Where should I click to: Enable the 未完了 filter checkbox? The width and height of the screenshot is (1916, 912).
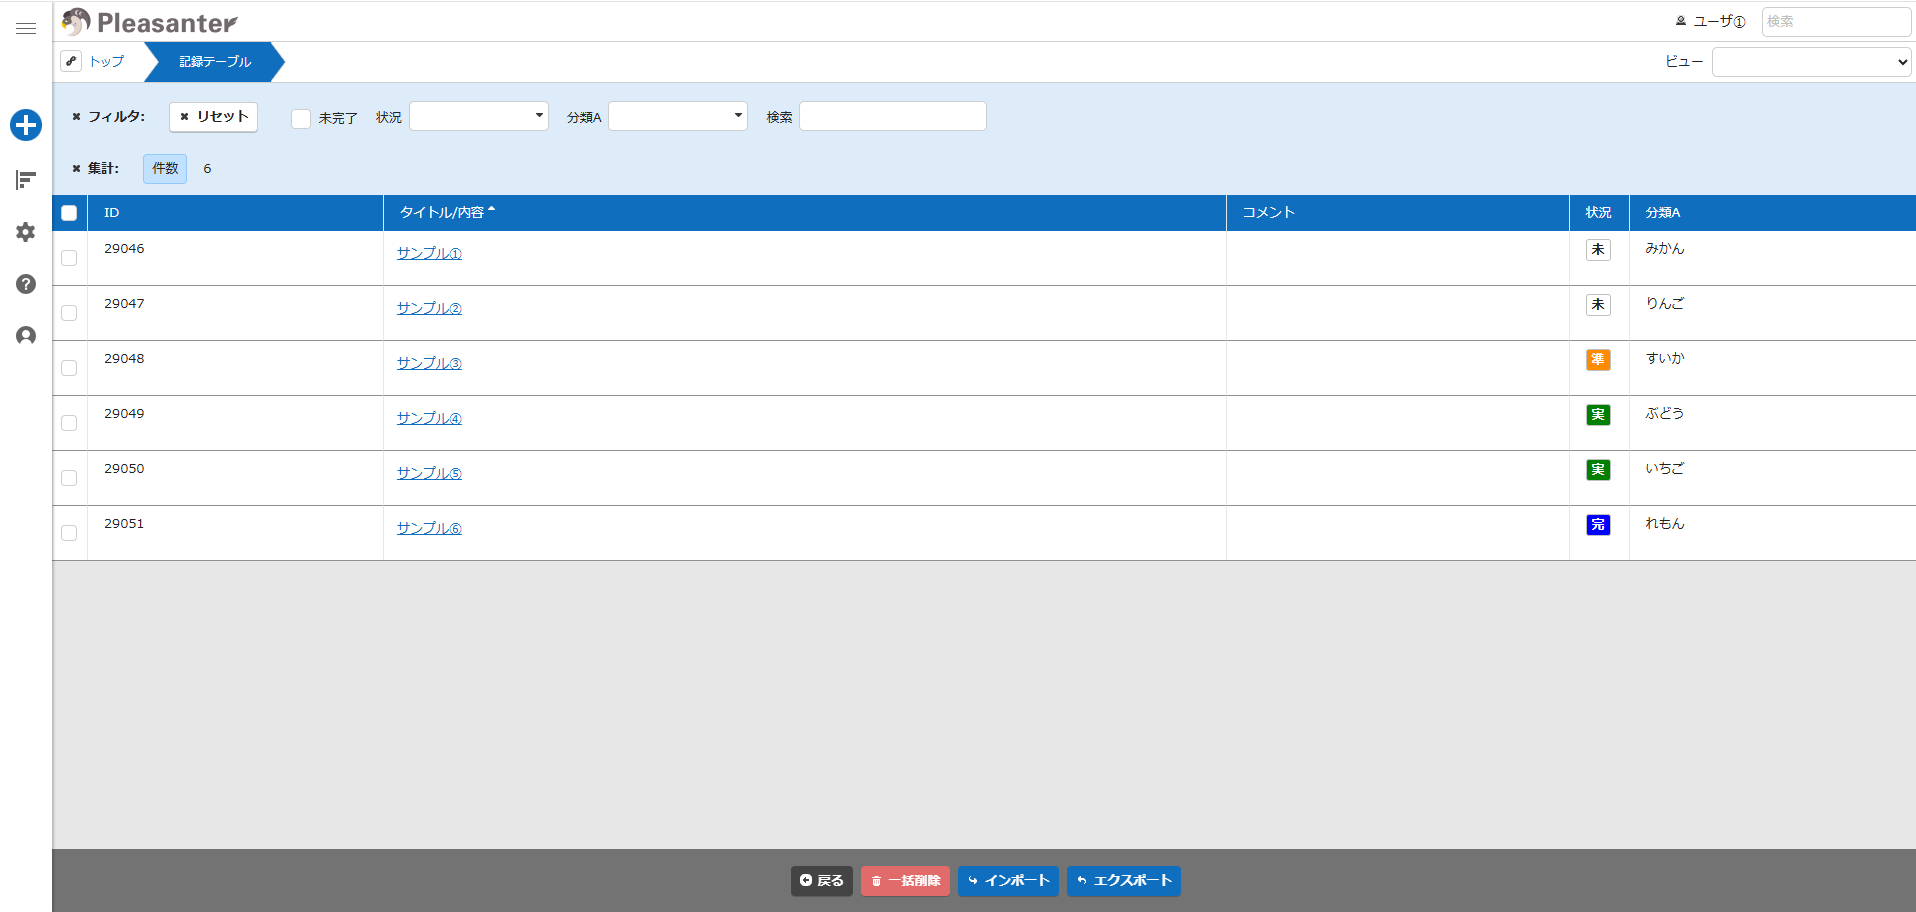click(x=301, y=118)
